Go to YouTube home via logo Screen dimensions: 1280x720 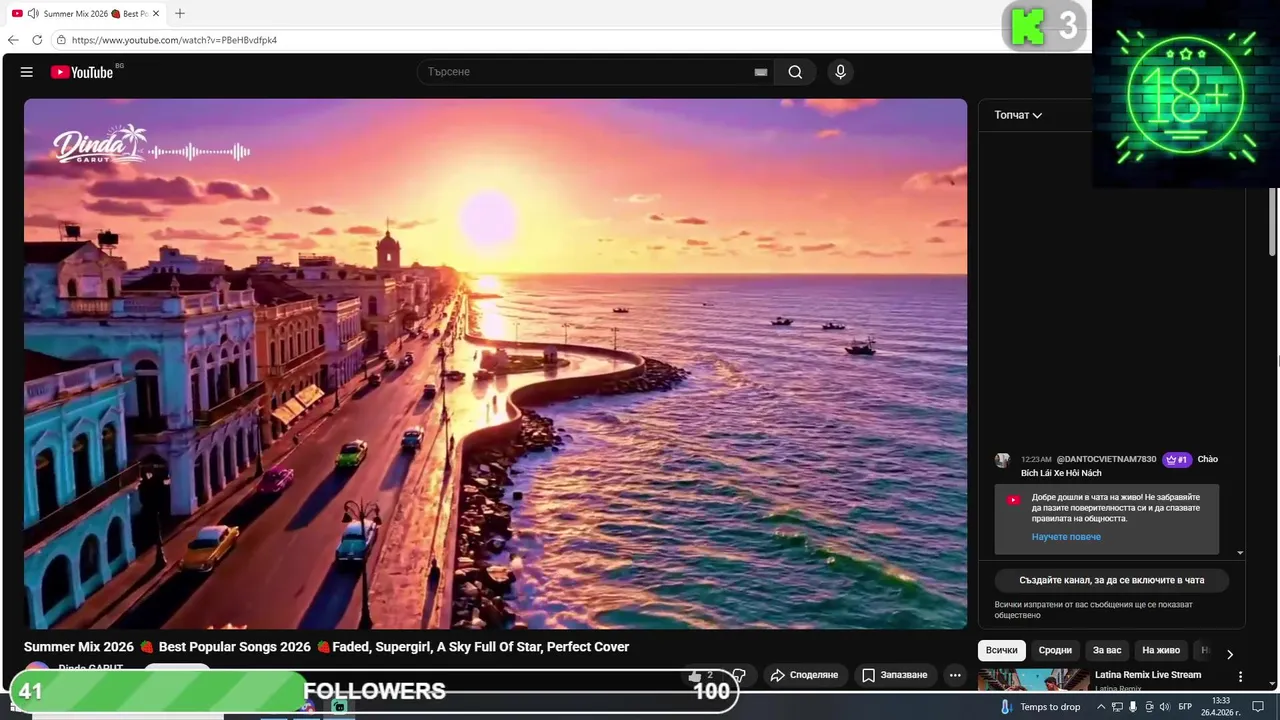coord(82,72)
